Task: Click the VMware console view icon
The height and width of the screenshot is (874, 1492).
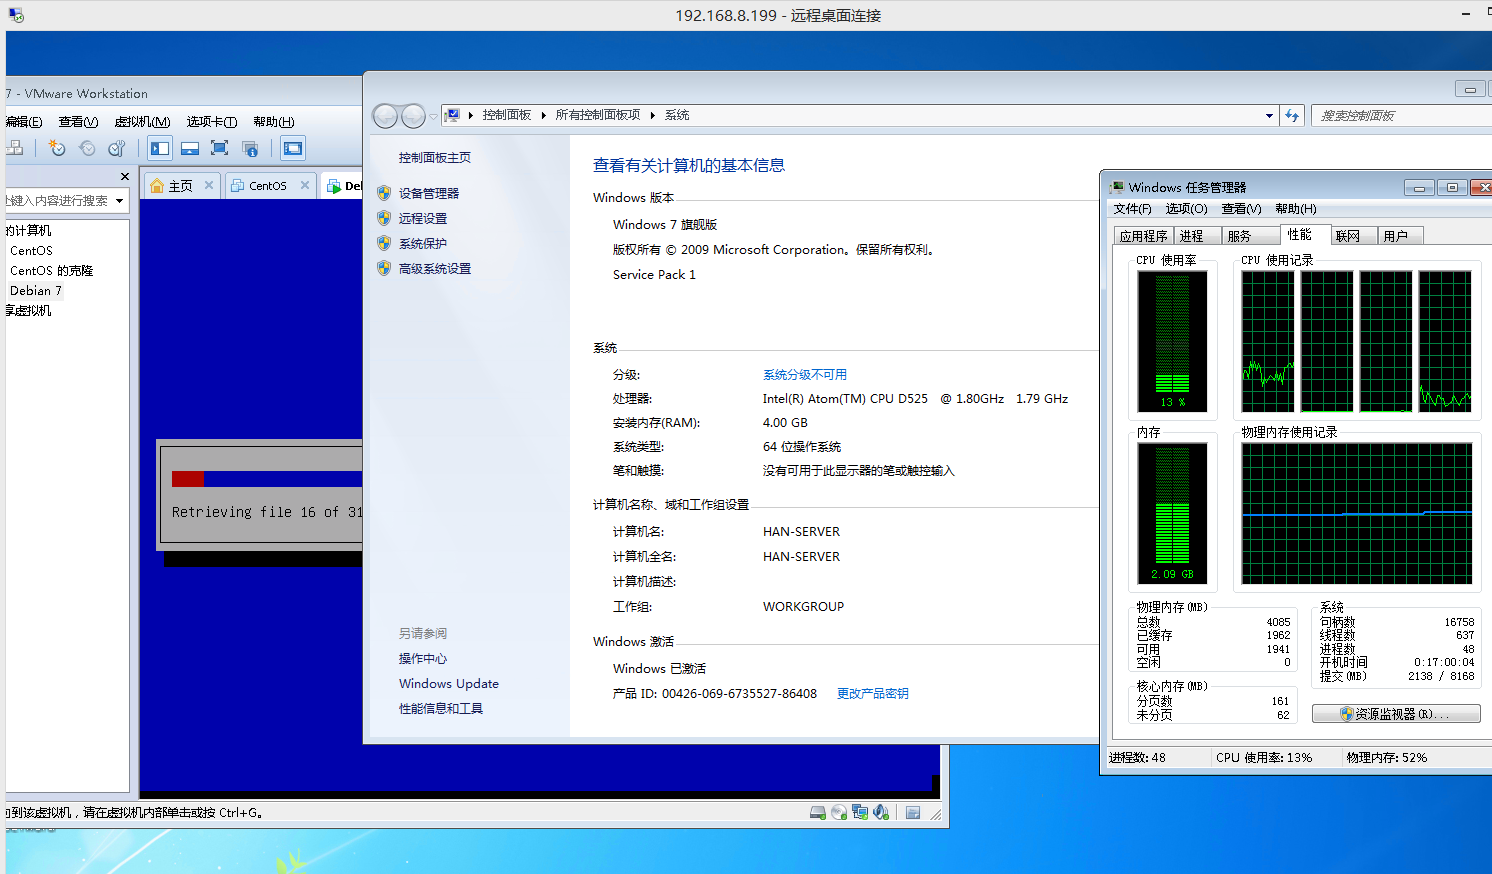Action: coord(292,148)
